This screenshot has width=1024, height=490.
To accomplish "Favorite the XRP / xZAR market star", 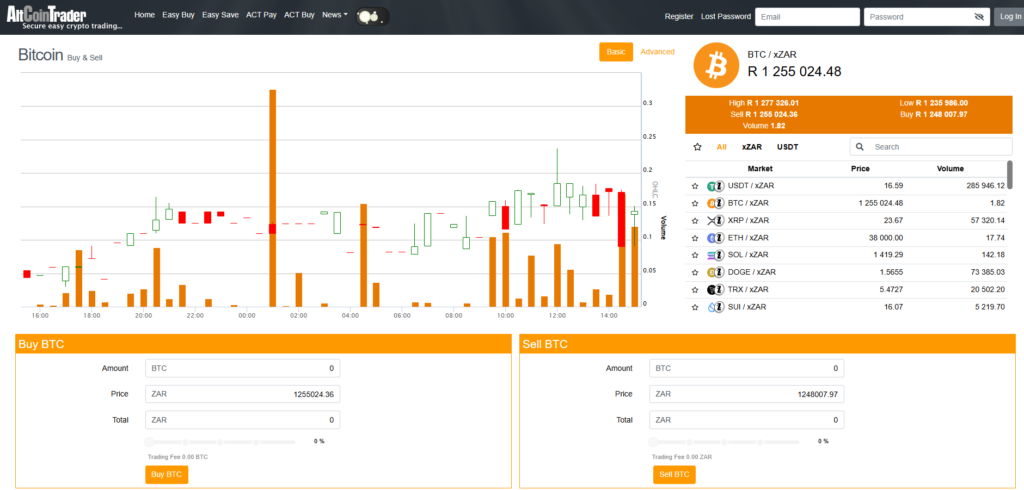I will pos(695,220).
